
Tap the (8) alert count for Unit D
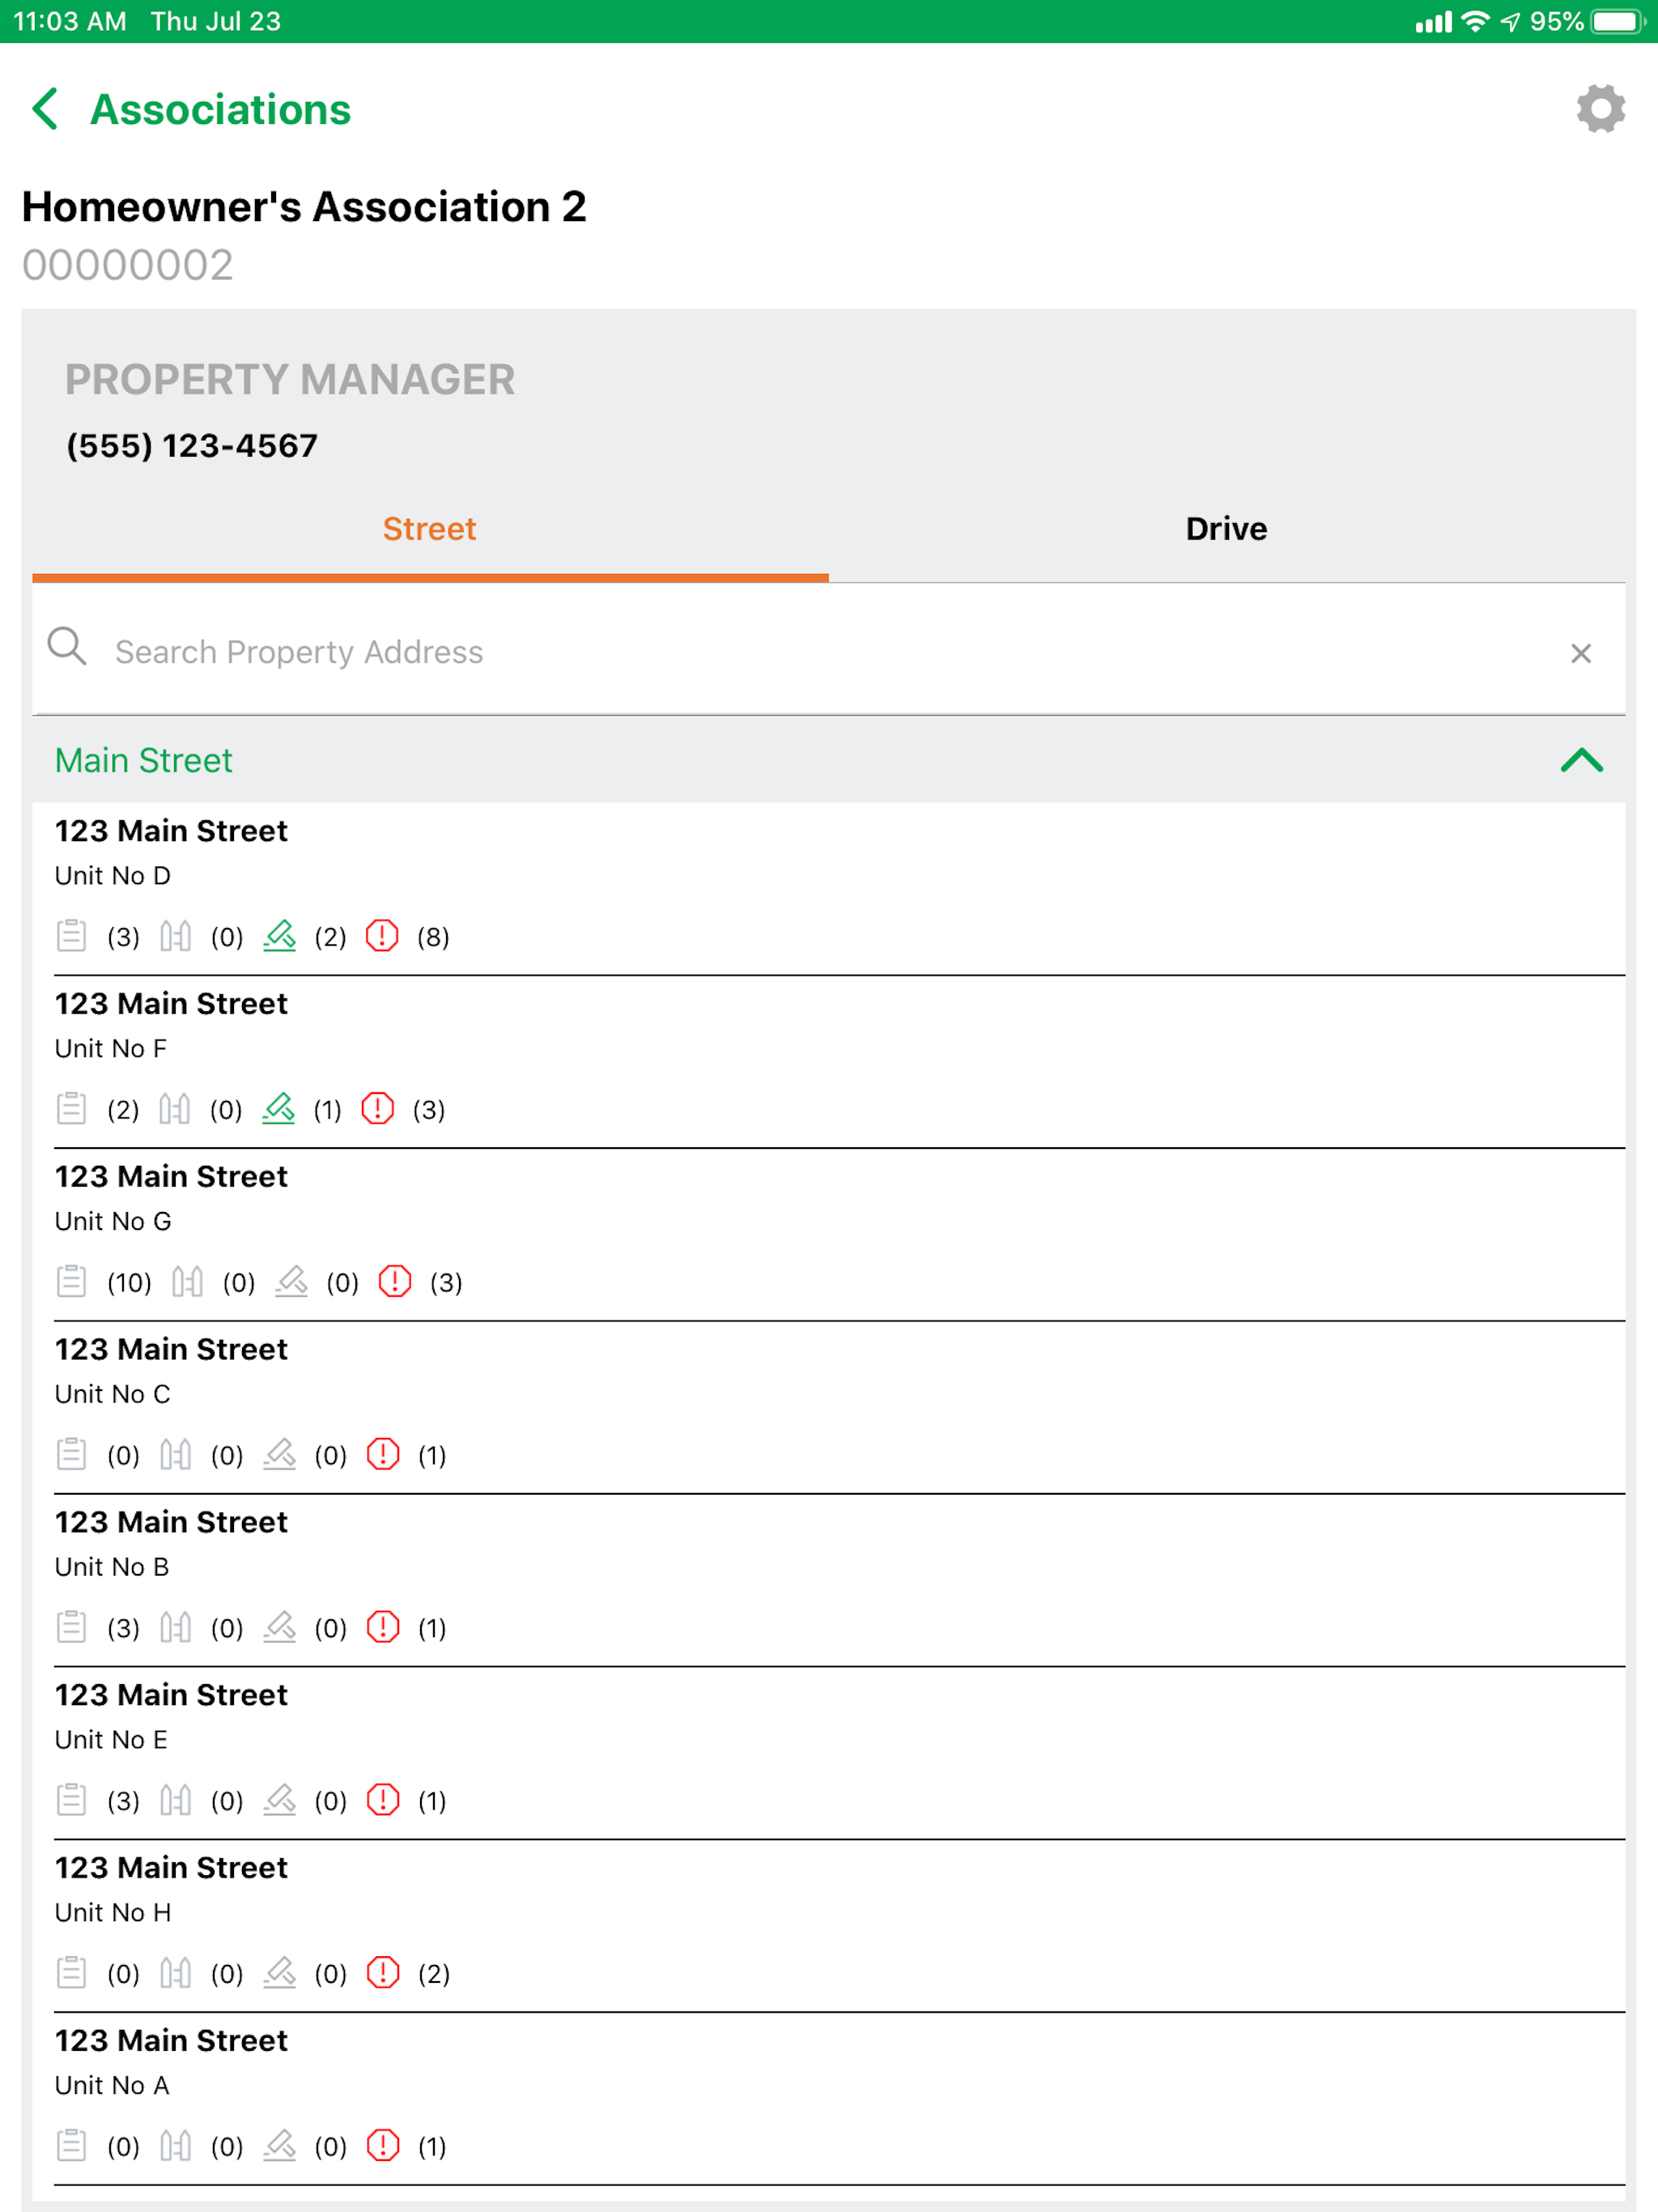pyautogui.click(x=433, y=937)
